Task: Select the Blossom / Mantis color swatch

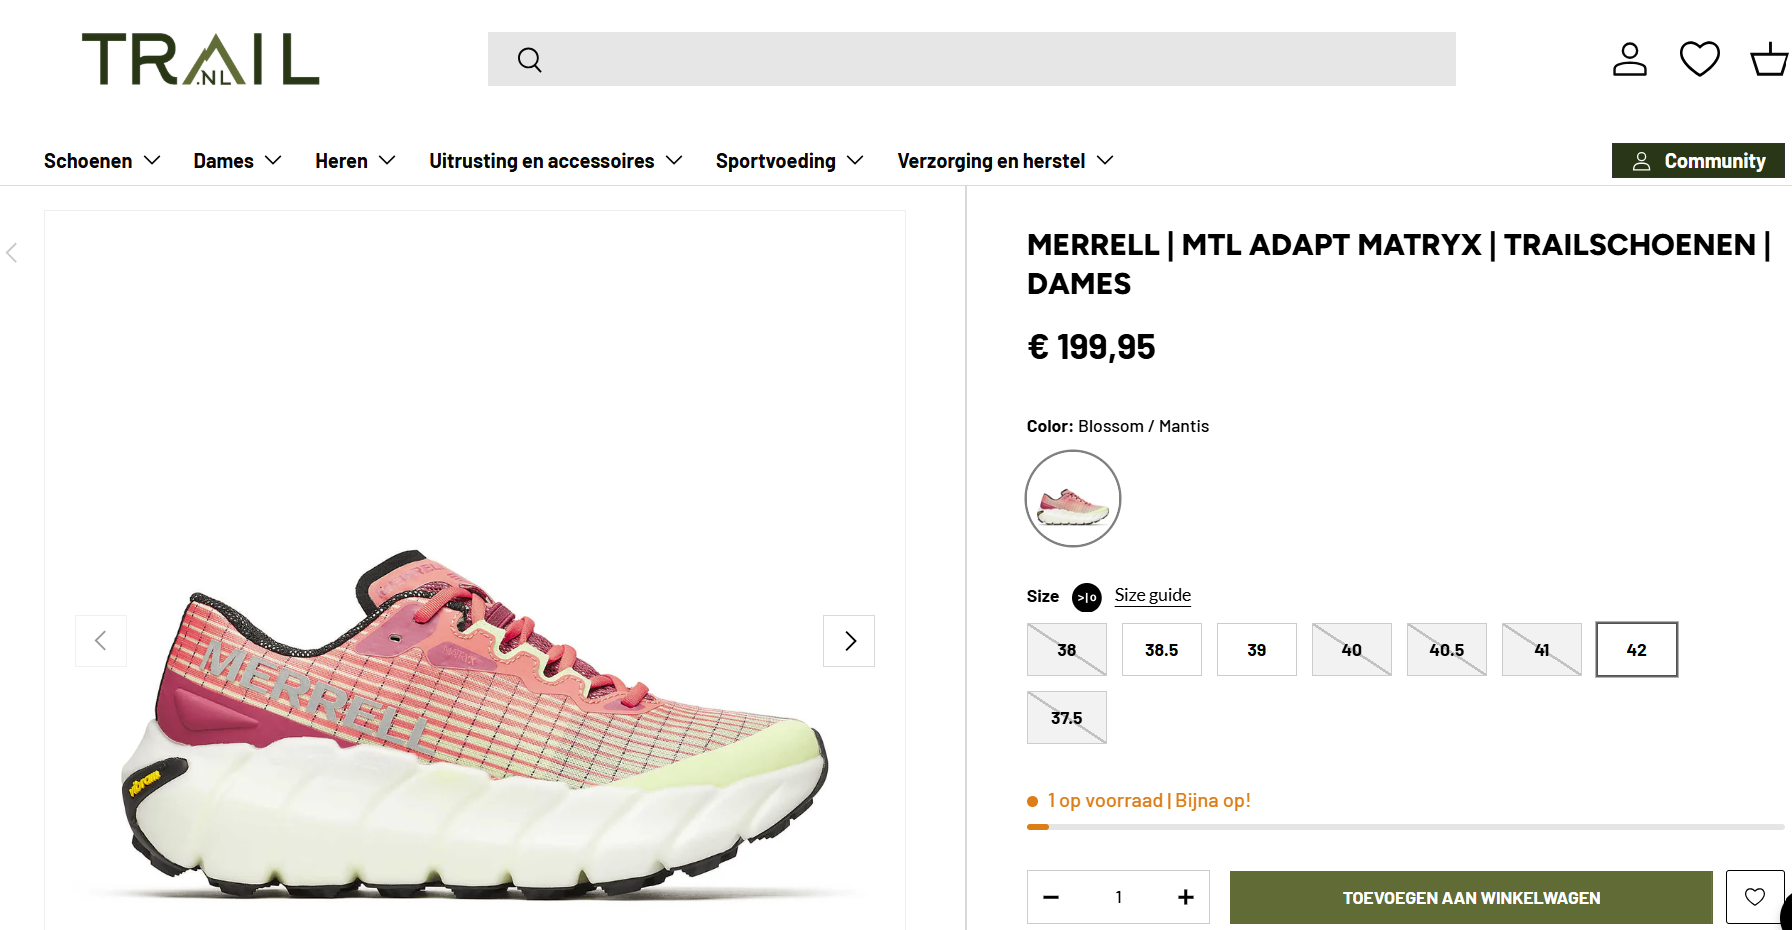Action: pos(1072,497)
